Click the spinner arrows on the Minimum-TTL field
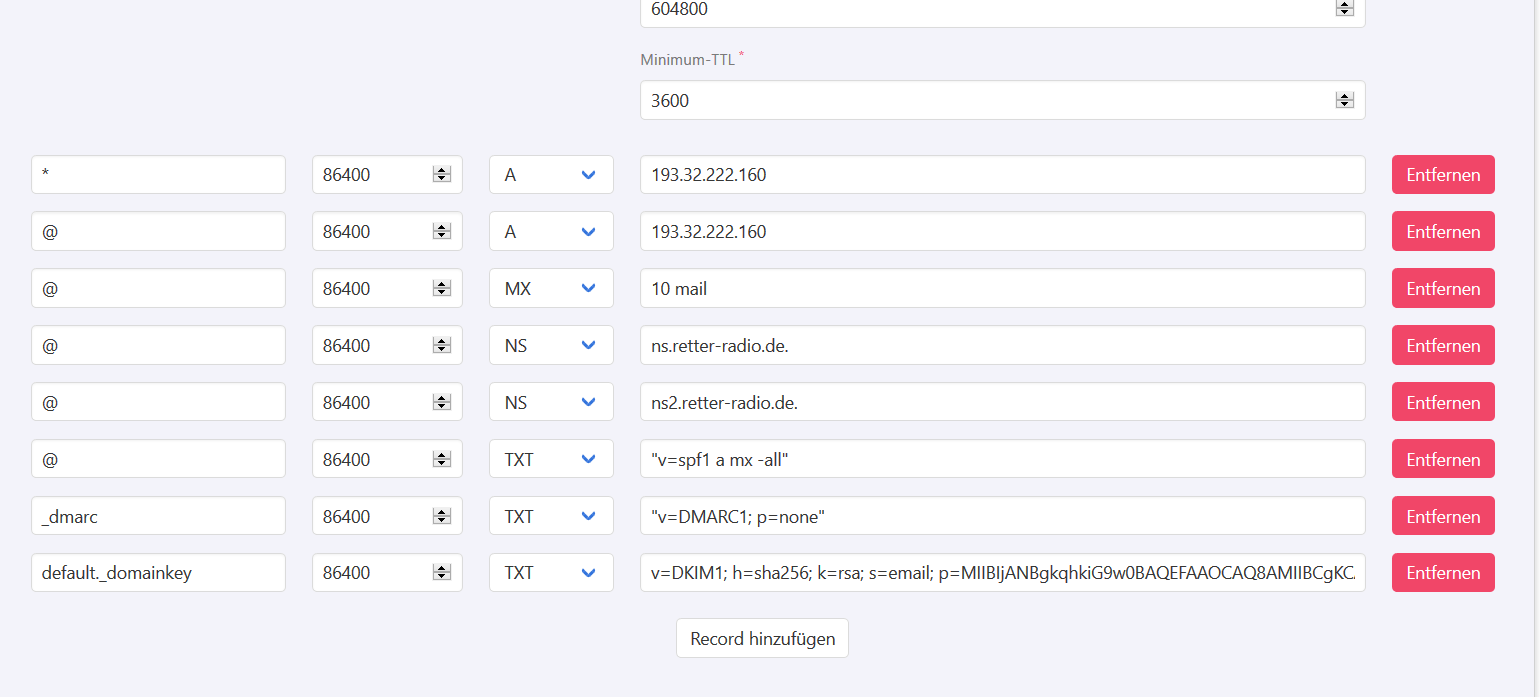Viewport: 1540px width, 697px height. click(x=1344, y=100)
